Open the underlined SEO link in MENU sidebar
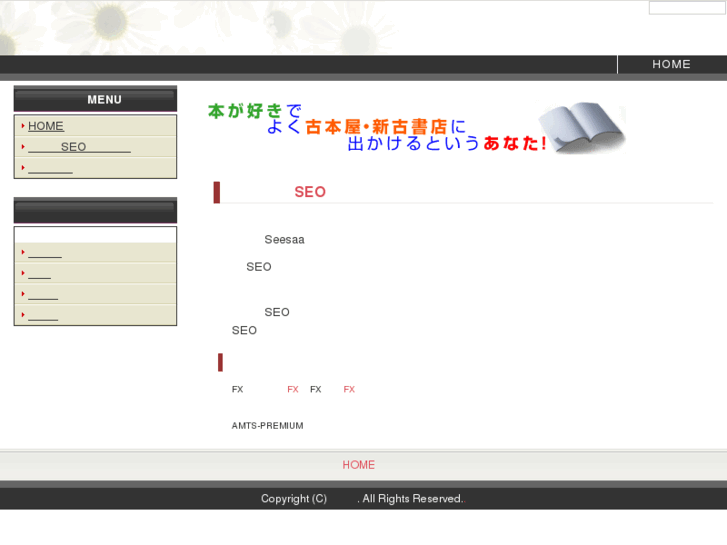This screenshot has height=545, width=727. click(79, 147)
